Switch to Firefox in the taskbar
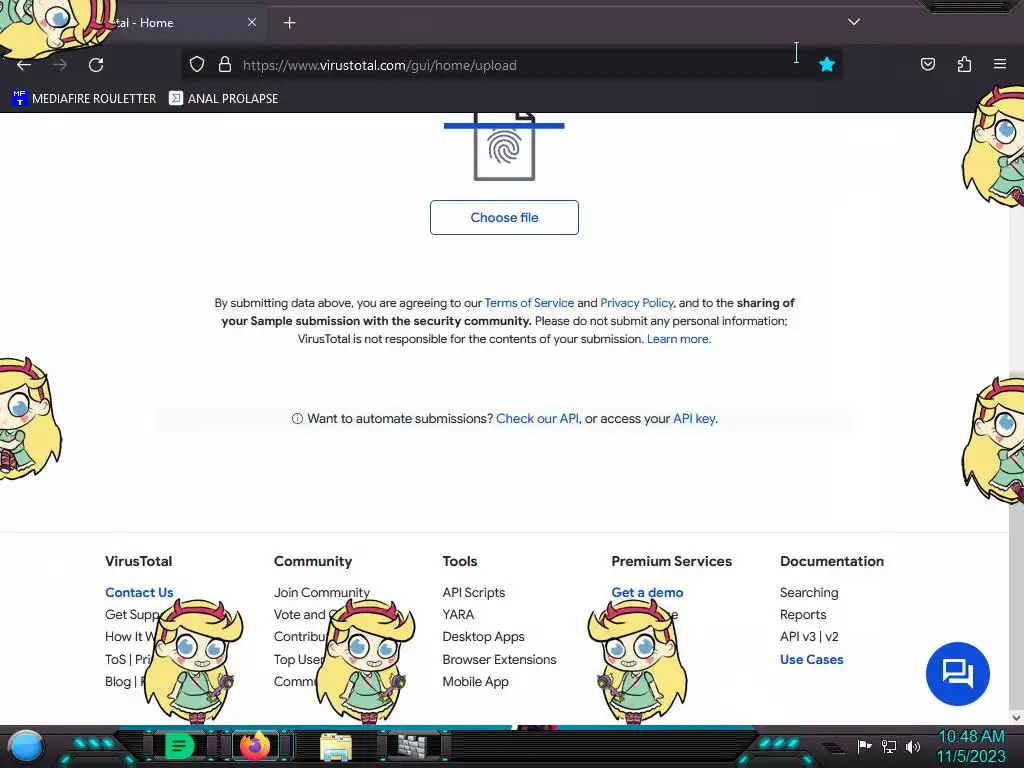1024x768 pixels. tap(255, 746)
